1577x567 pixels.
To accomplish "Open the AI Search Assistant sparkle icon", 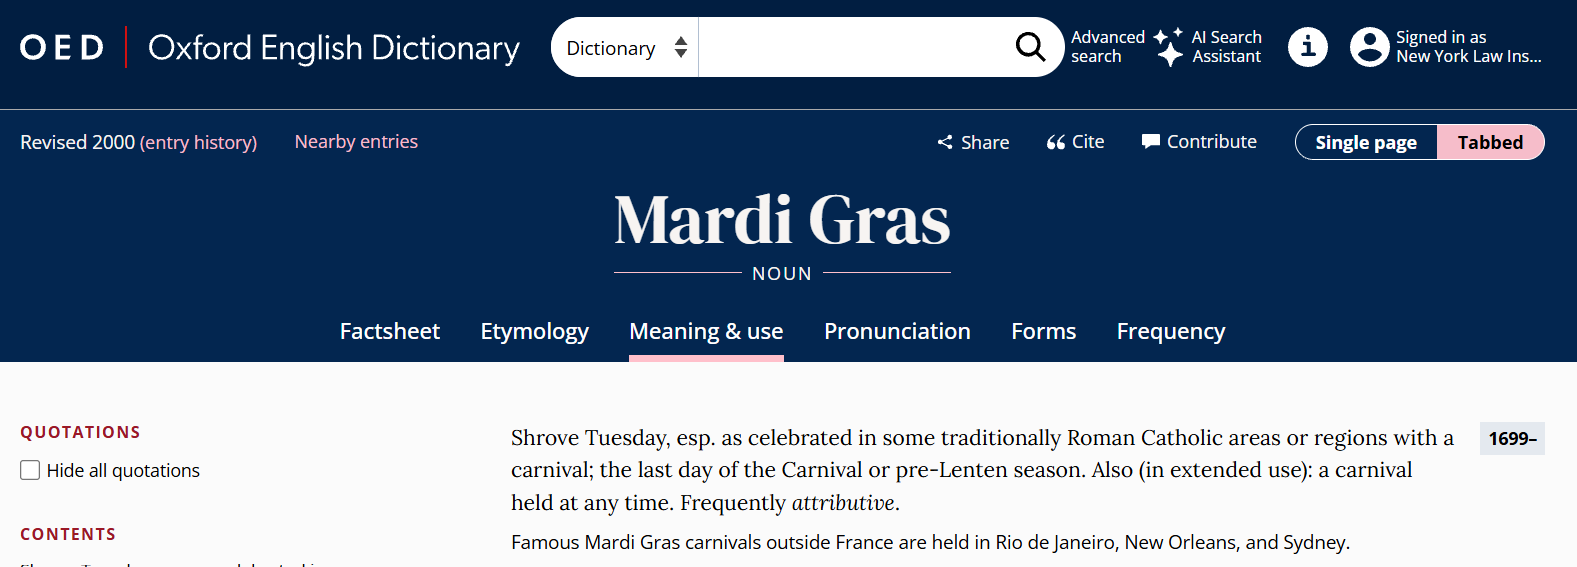I will (x=1168, y=47).
